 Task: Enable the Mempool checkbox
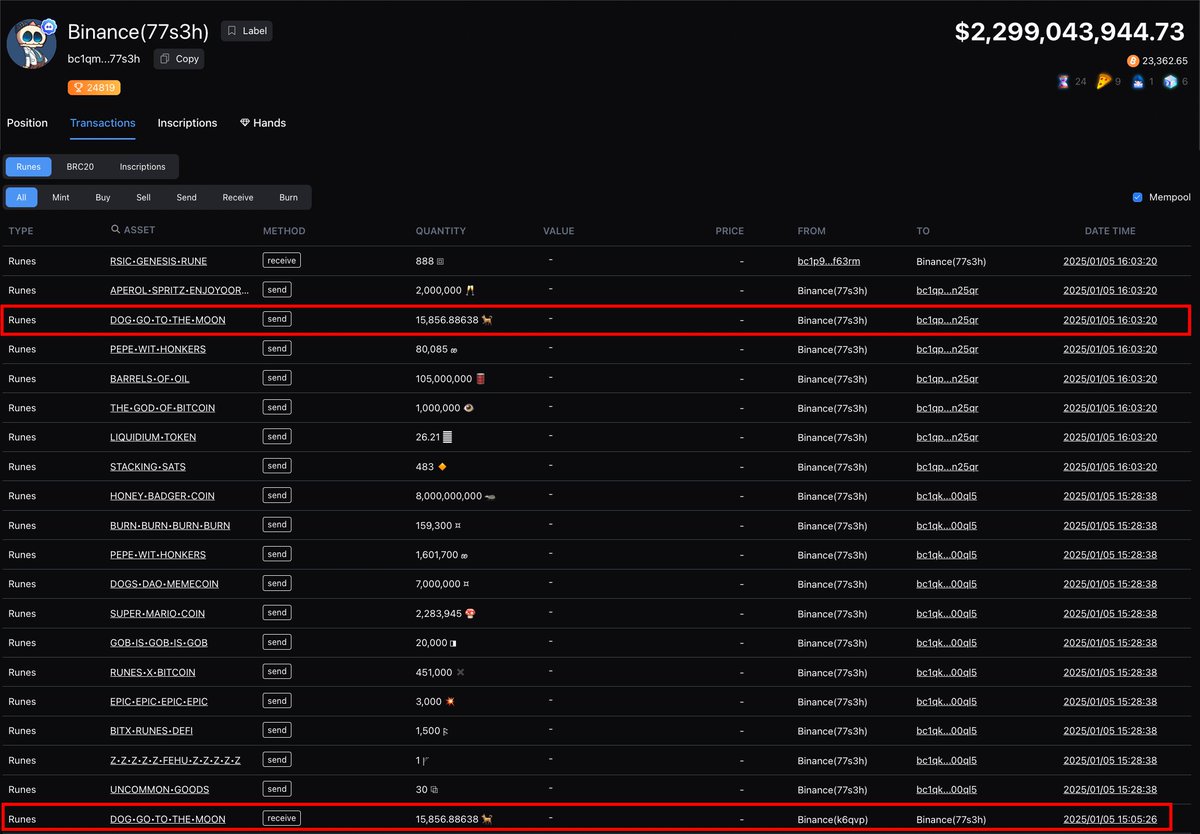(1138, 197)
